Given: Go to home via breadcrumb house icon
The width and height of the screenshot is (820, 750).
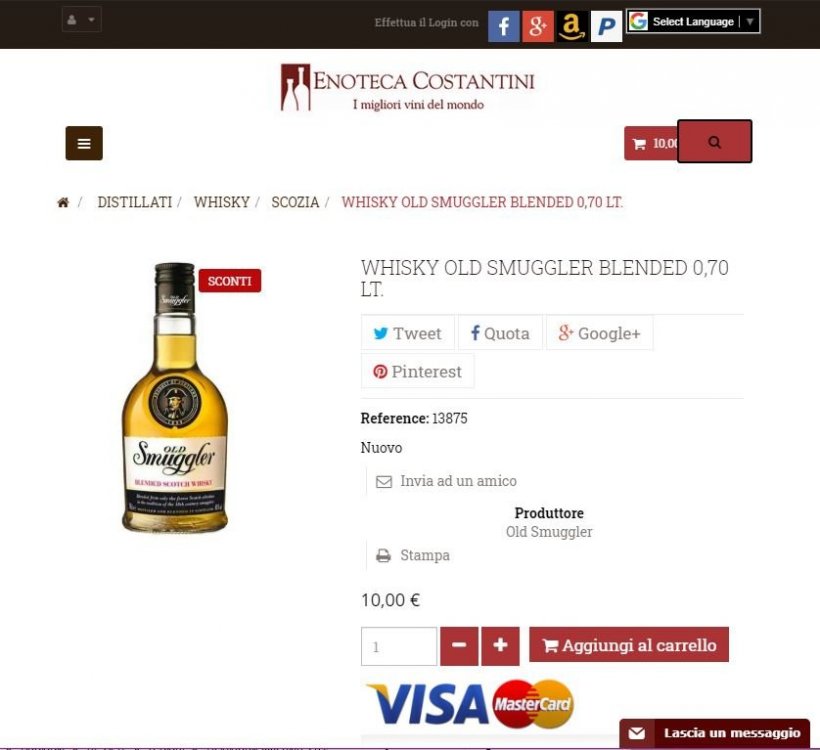Looking at the screenshot, I should point(63,202).
